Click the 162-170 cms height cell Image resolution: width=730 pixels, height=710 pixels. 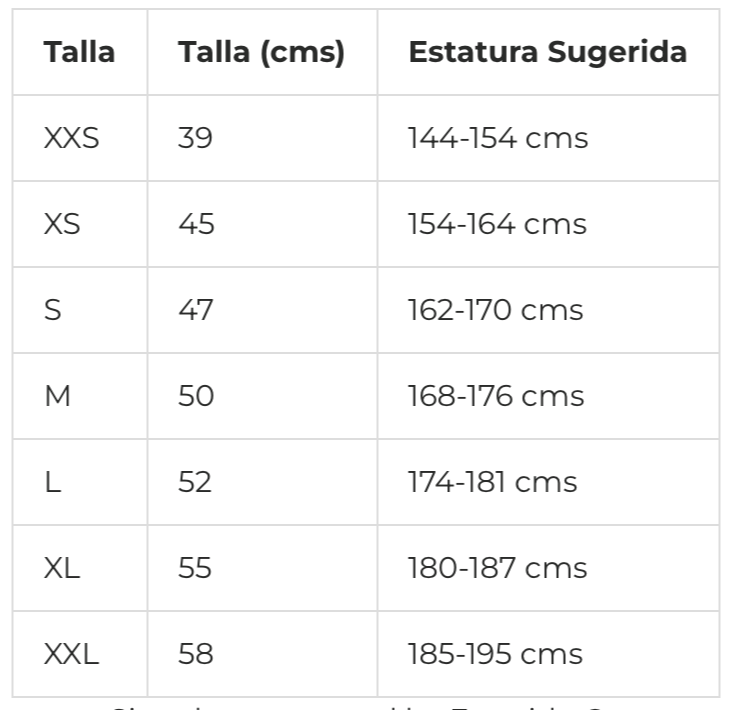pos(548,310)
